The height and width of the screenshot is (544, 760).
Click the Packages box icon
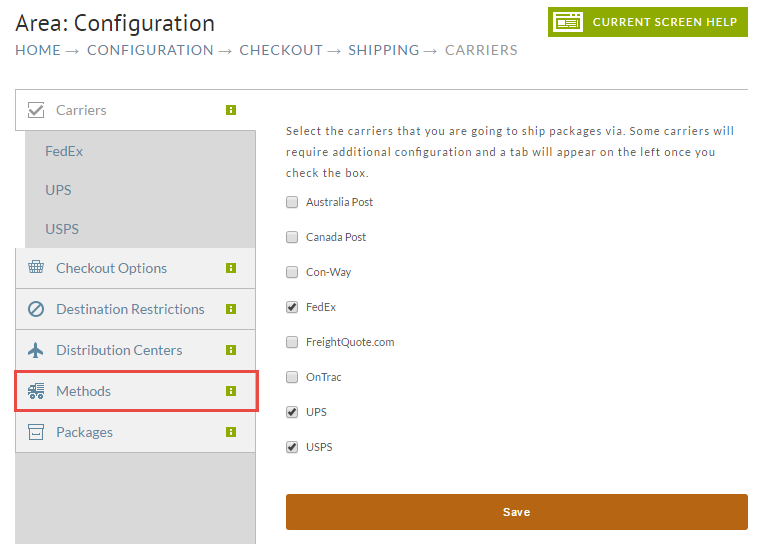pyautogui.click(x=36, y=432)
